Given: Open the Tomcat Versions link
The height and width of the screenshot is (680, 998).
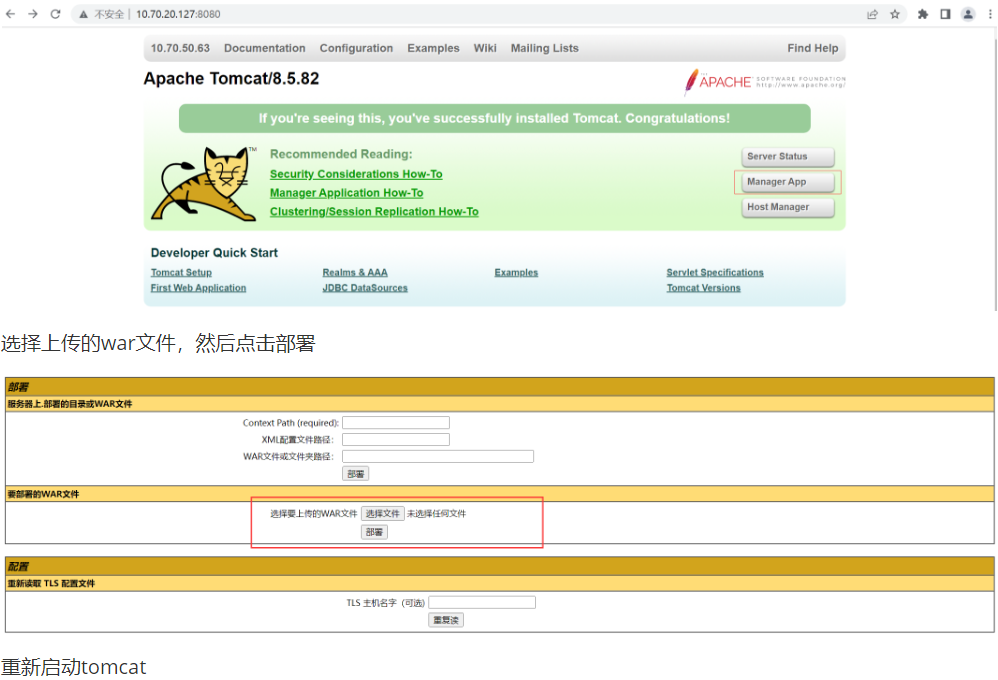Looking at the screenshot, I should [x=703, y=288].
